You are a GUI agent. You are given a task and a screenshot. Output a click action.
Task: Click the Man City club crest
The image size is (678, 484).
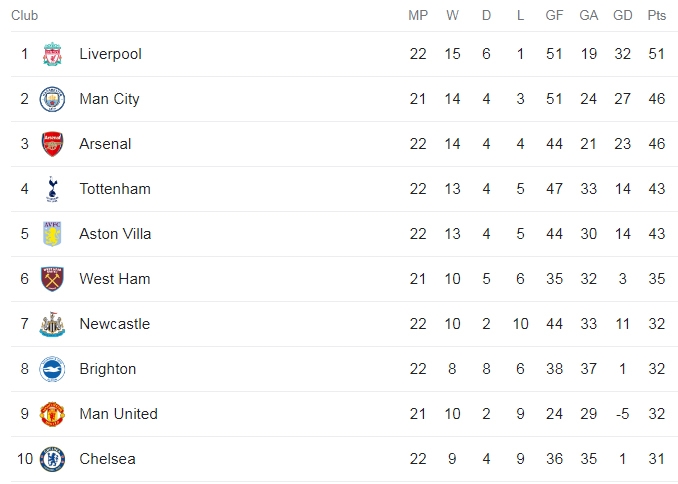(52, 99)
